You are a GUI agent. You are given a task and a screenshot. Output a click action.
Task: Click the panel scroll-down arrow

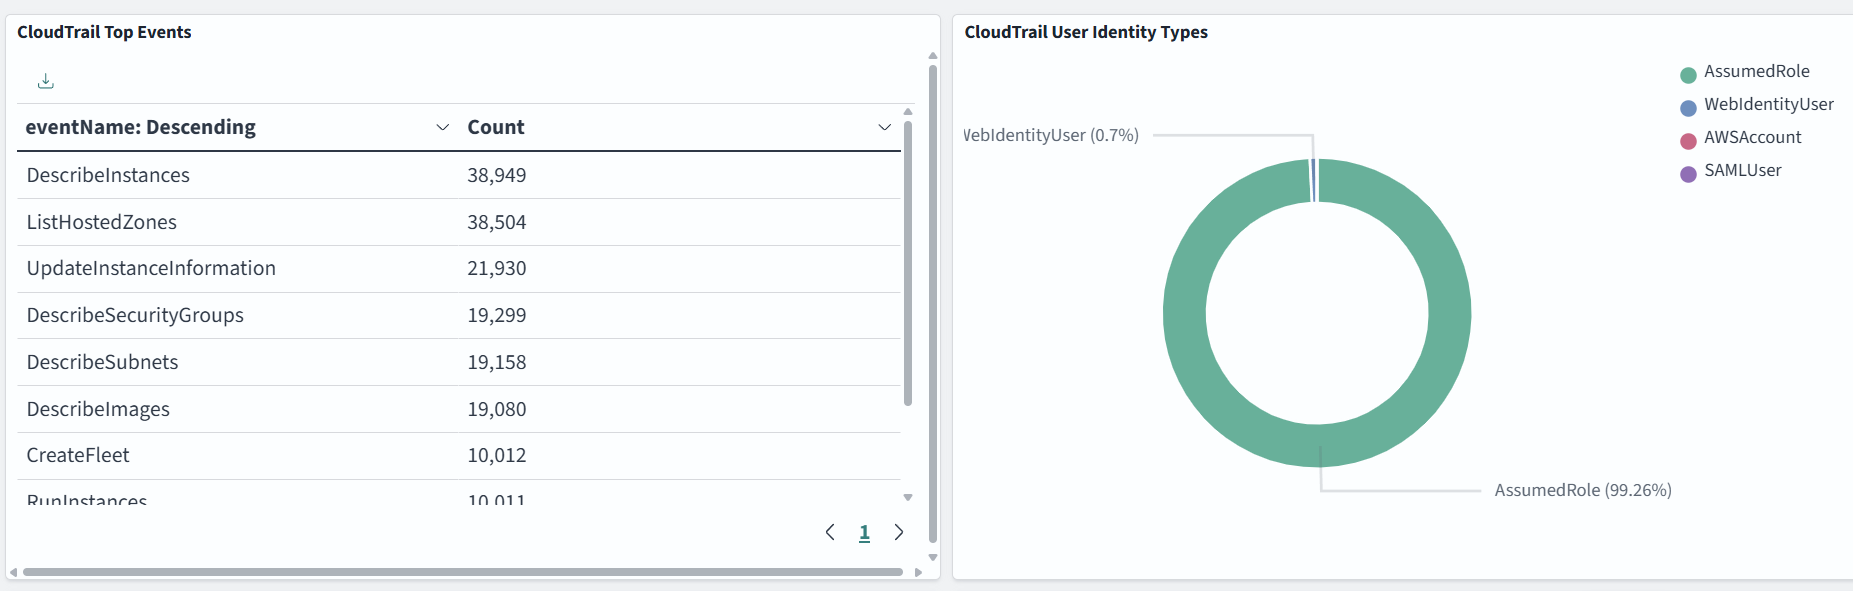[x=933, y=558]
